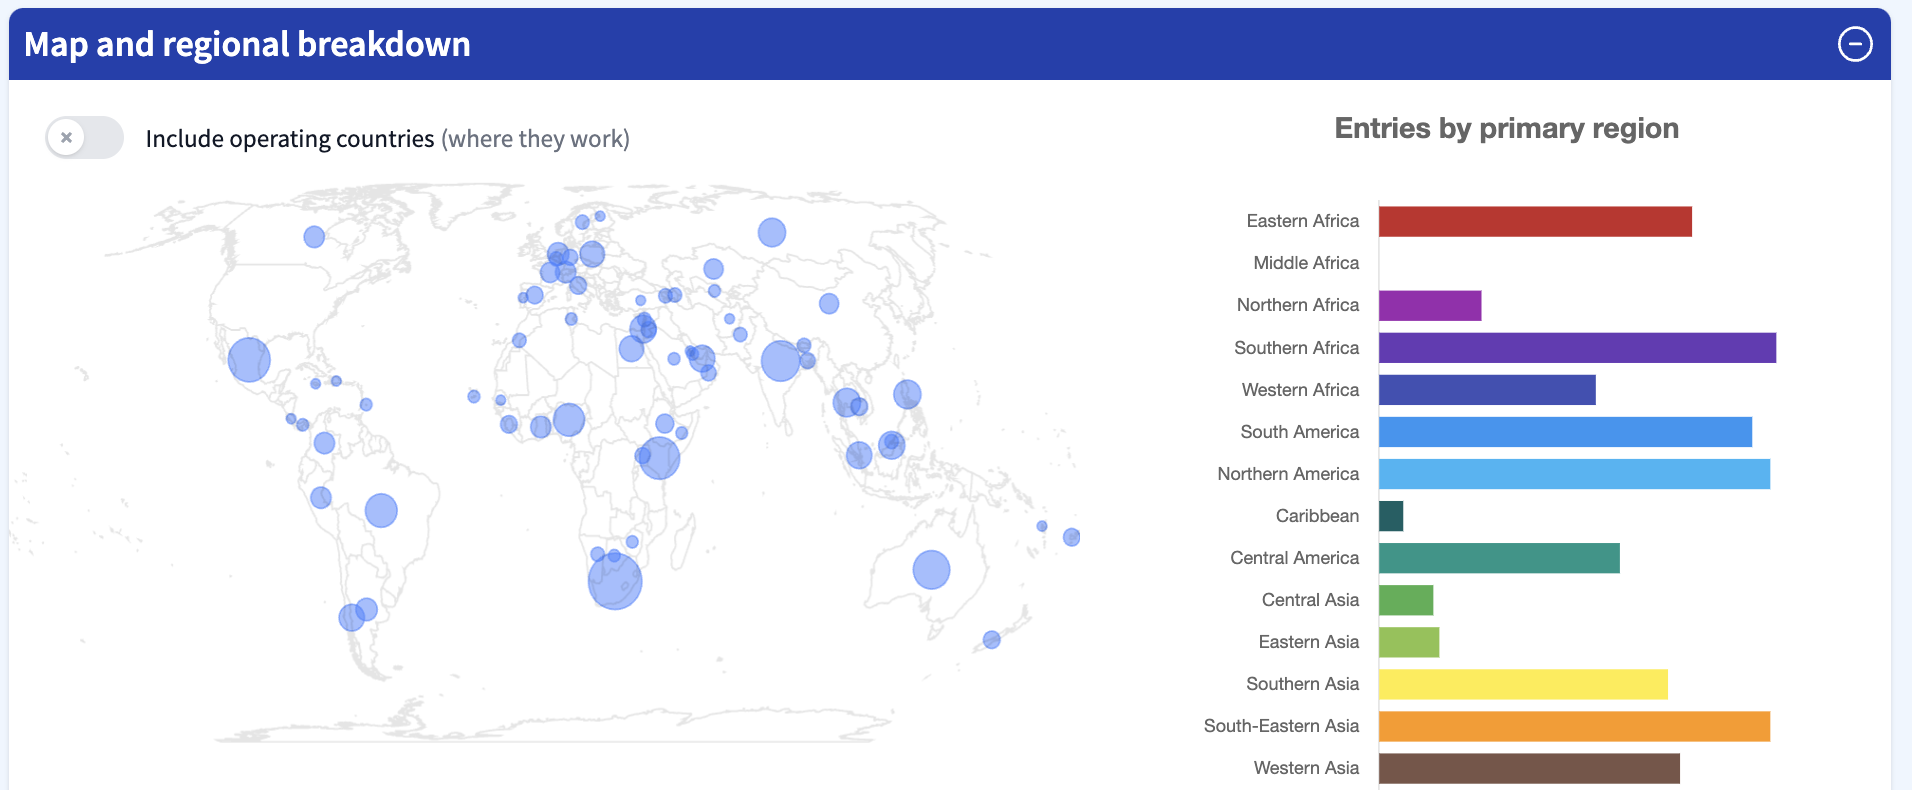Click the small Caribbean bar

(x=1390, y=516)
